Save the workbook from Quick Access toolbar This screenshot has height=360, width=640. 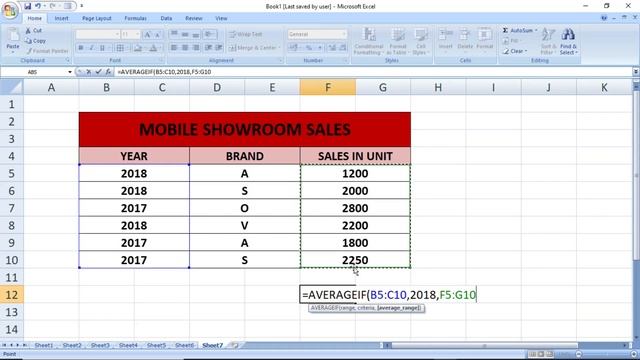pos(27,6)
